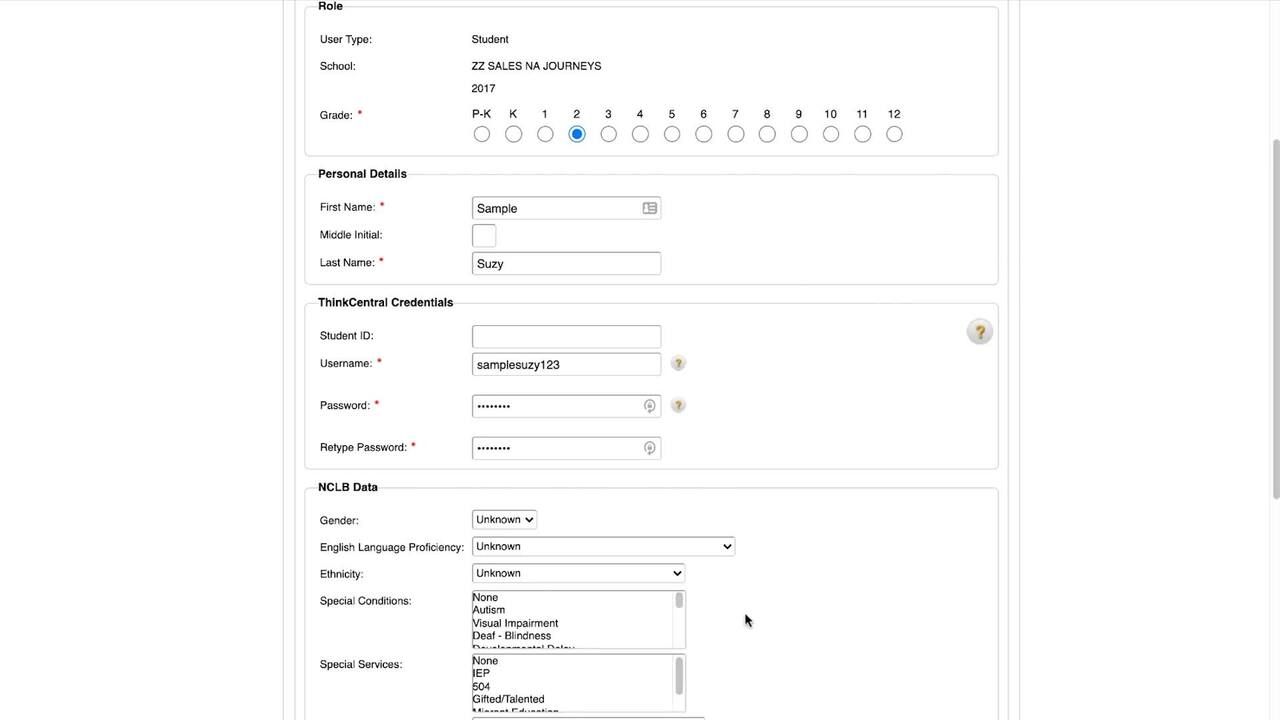Open the Gender dropdown
This screenshot has width=1280, height=720.
(x=504, y=520)
